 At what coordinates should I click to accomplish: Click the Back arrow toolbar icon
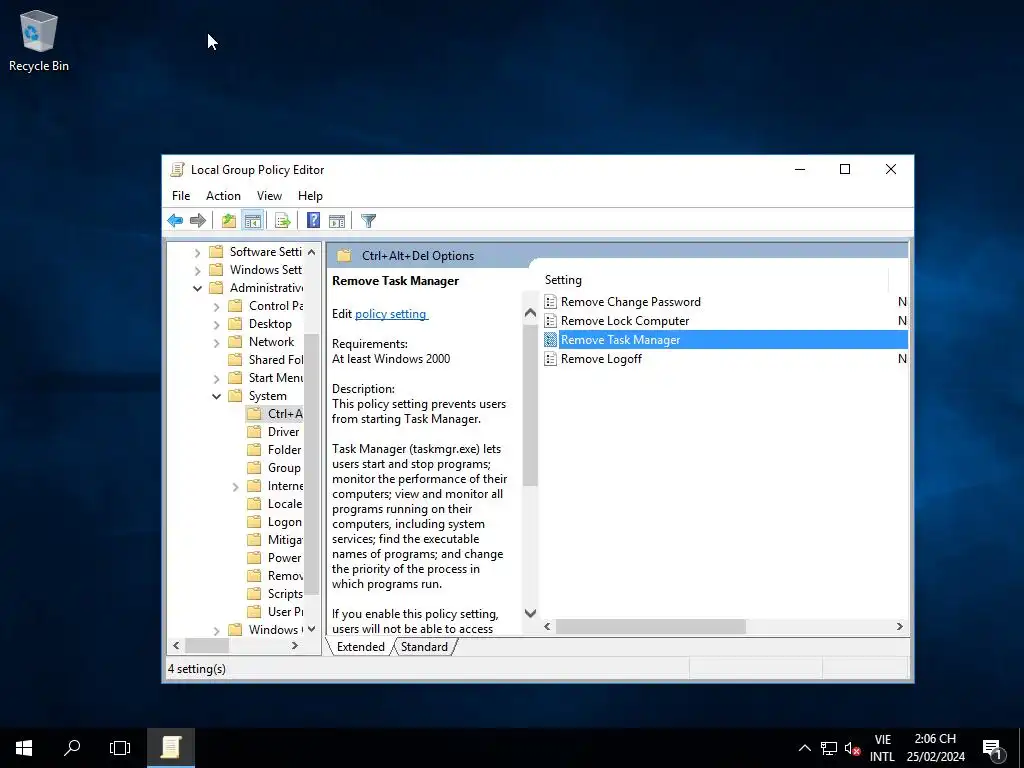point(175,221)
